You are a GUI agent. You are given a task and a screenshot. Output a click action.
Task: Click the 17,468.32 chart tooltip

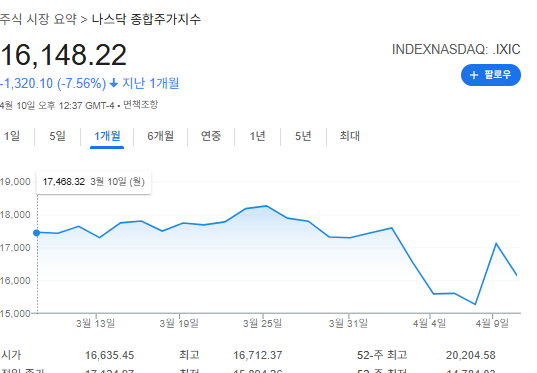[x=93, y=182]
